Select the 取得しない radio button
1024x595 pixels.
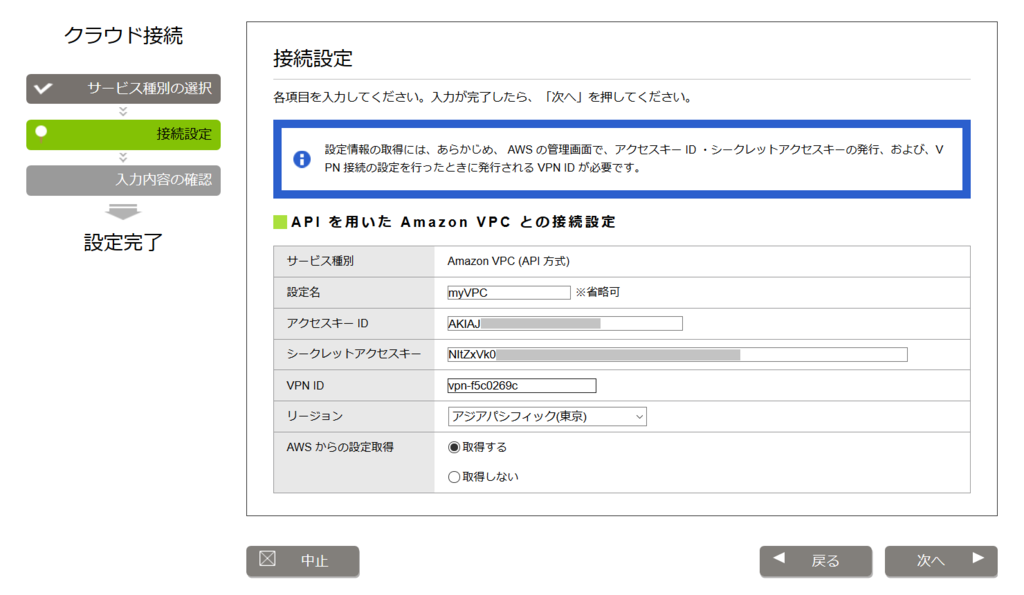(454, 477)
